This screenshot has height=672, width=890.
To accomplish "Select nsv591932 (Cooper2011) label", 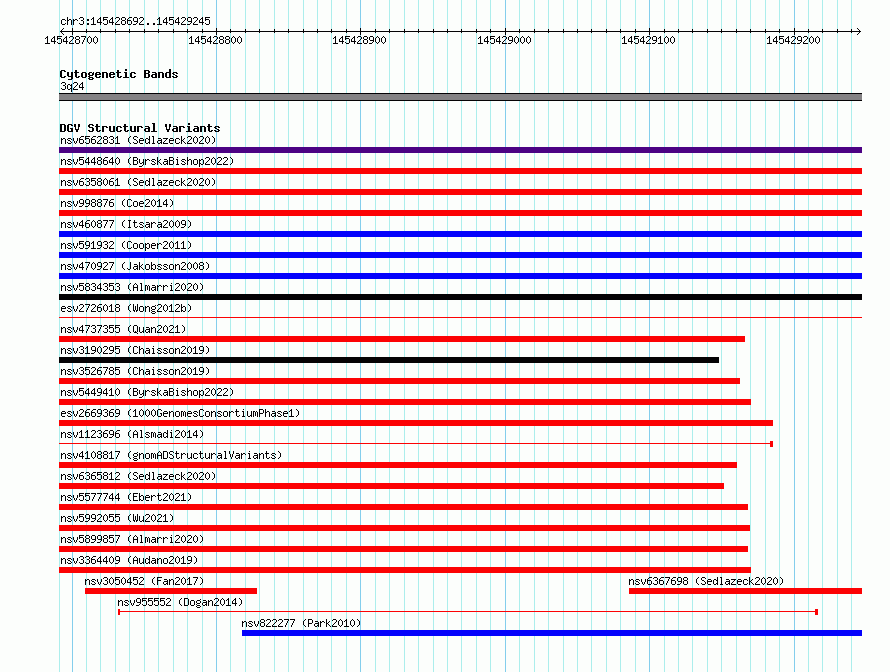I will 126,245.
